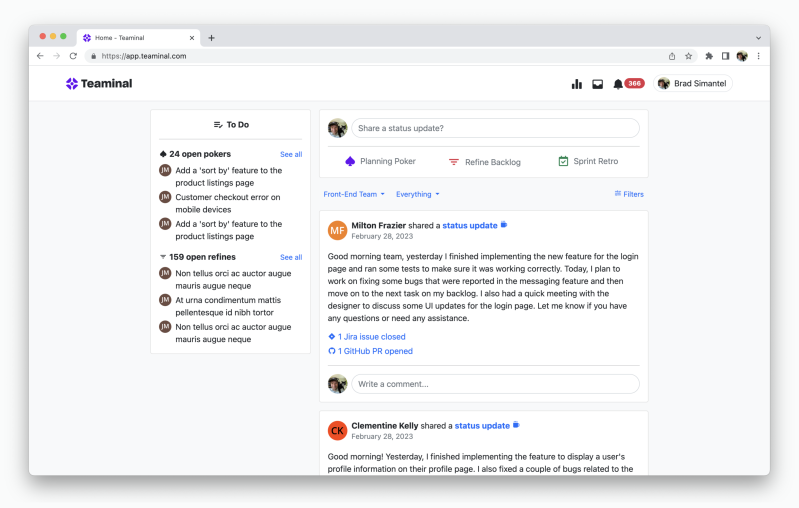Open the Filters button
Viewport: 799px width, 508px height.
click(x=629, y=194)
